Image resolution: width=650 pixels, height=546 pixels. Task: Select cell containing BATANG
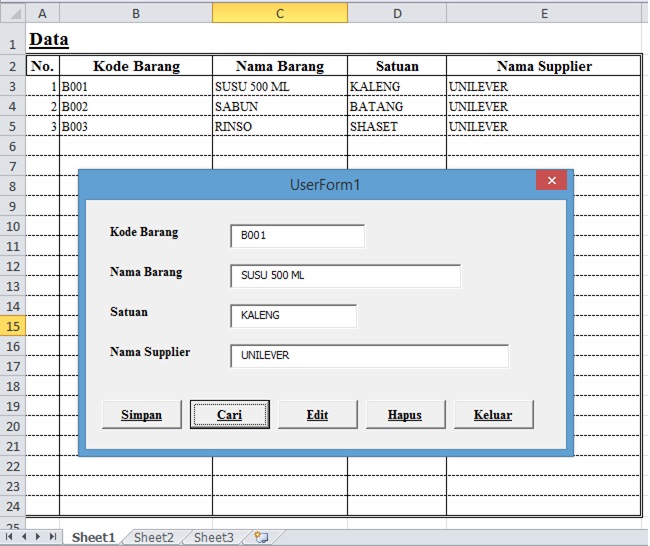(397, 106)
